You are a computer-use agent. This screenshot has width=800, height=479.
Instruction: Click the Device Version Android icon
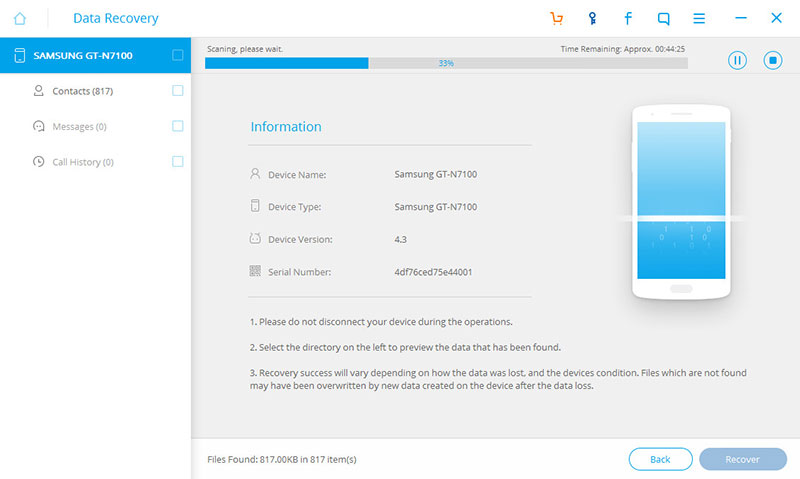click(255, 238)
